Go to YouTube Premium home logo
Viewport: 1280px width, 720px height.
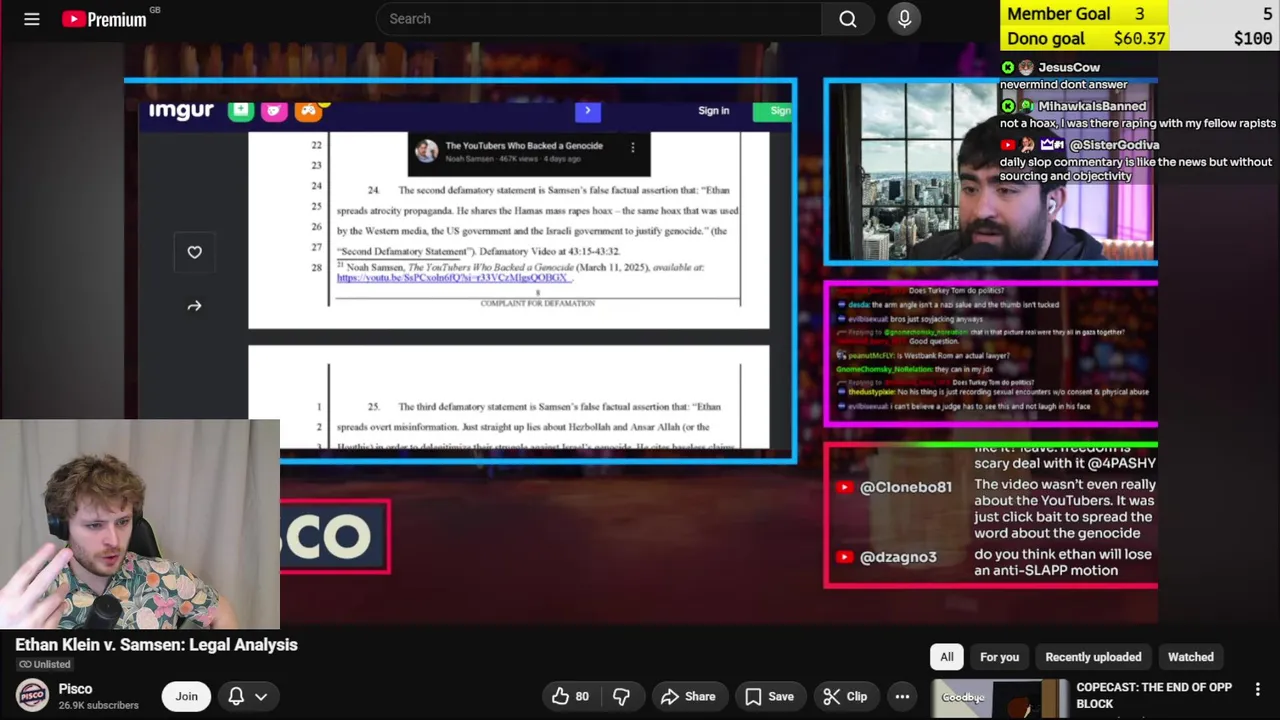[105, 19]
